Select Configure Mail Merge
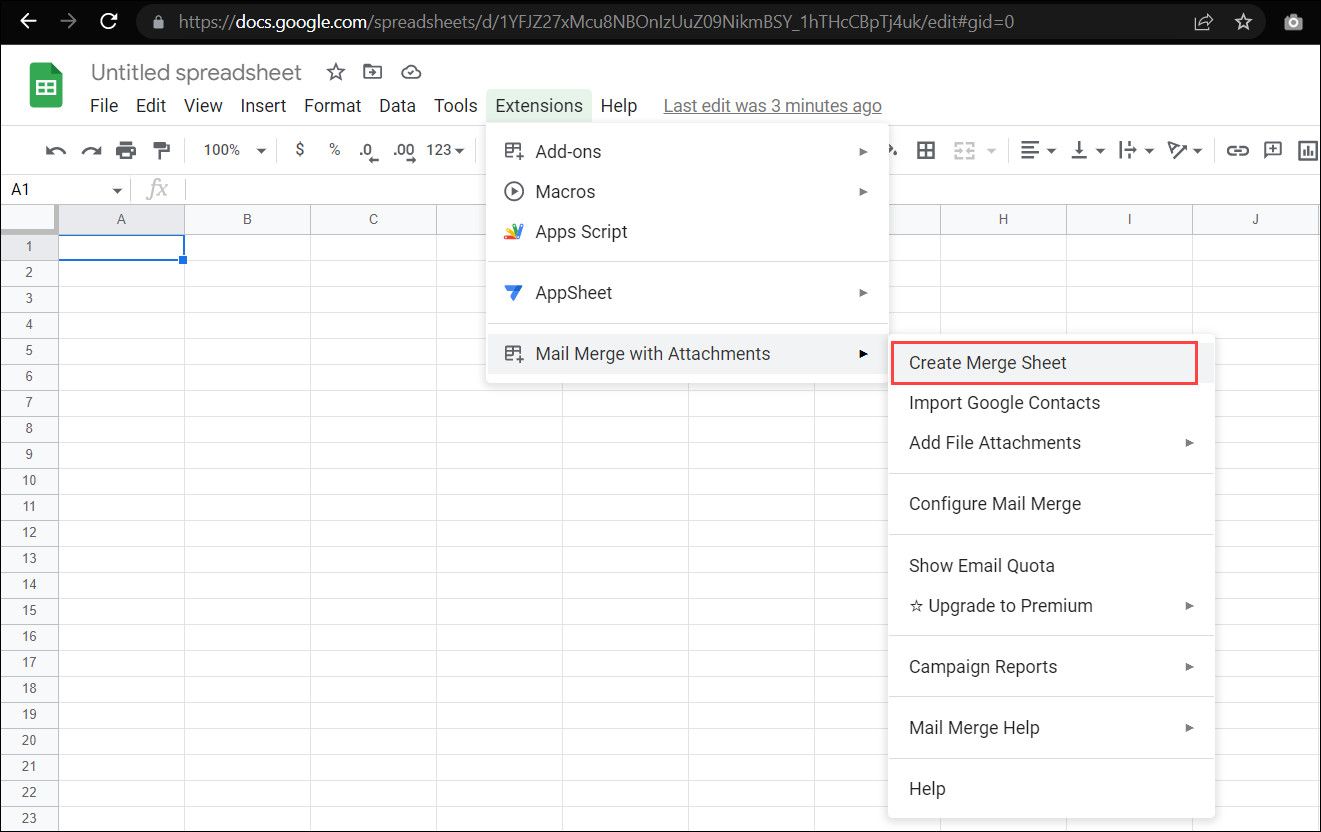 pos(994,504)
